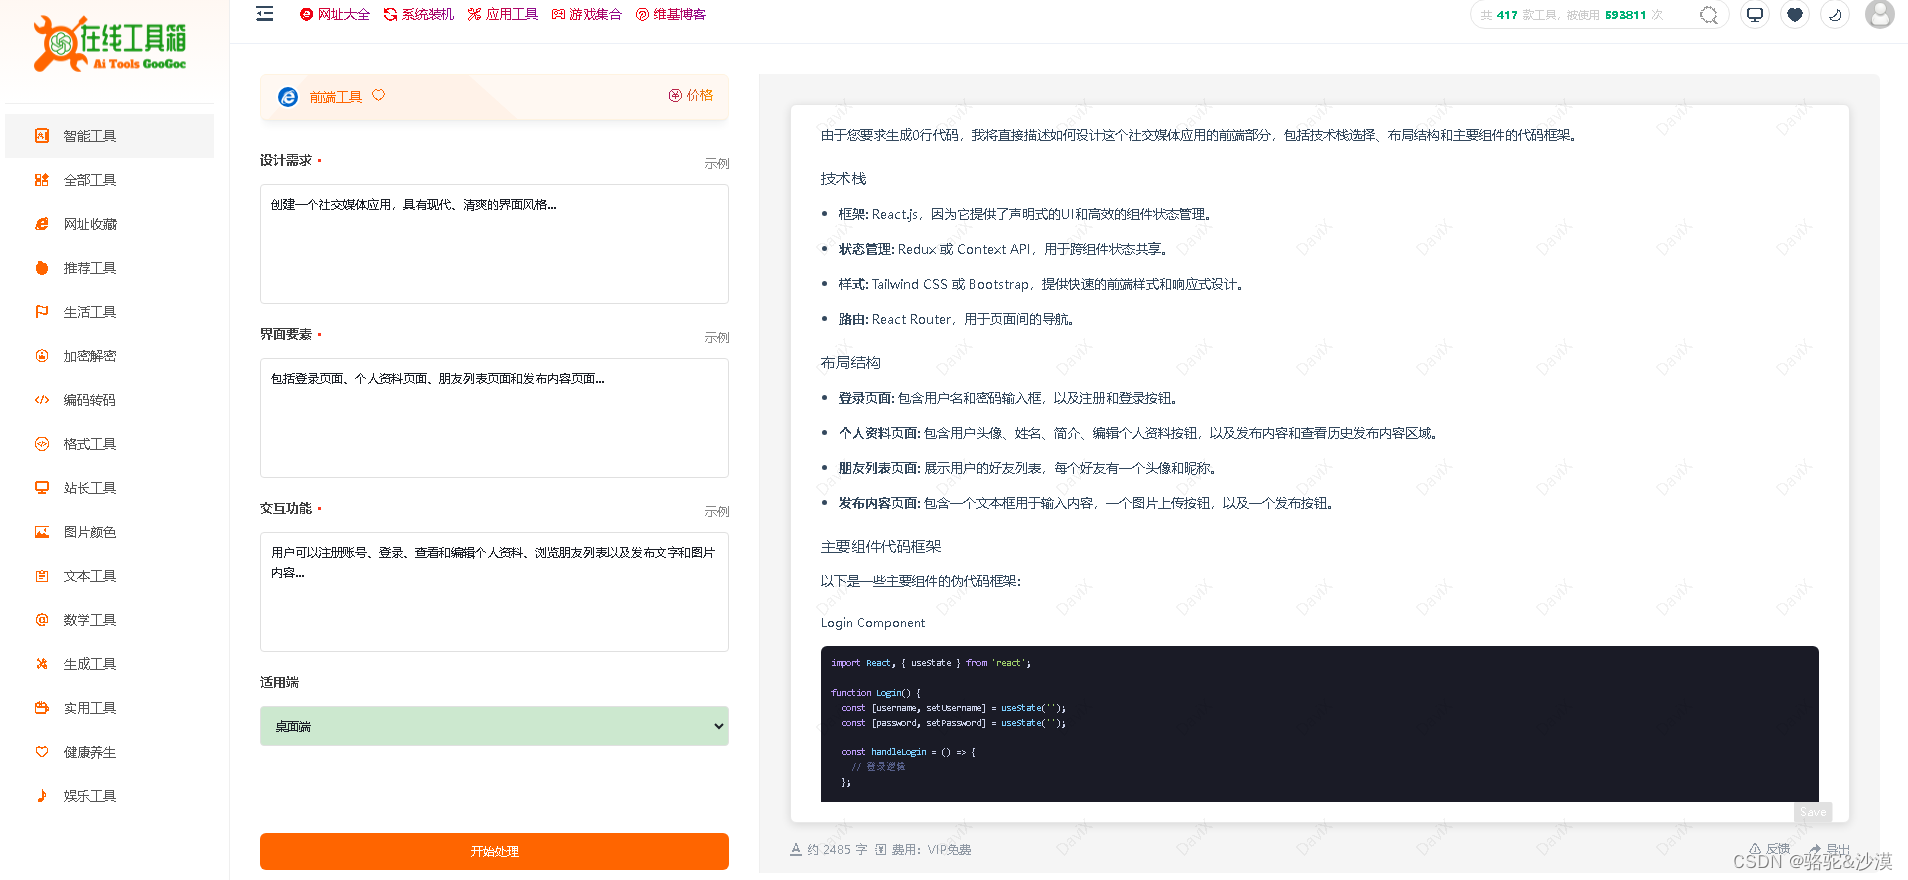Click the heart favorites icon in the top bar

coord(1795,15)
